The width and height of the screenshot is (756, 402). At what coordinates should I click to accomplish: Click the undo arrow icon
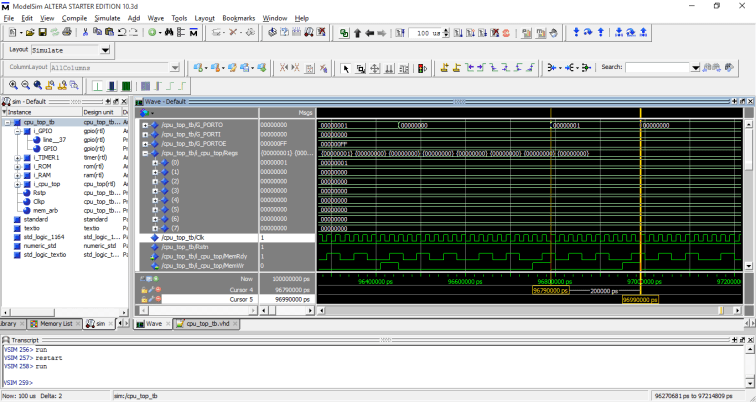122,32
